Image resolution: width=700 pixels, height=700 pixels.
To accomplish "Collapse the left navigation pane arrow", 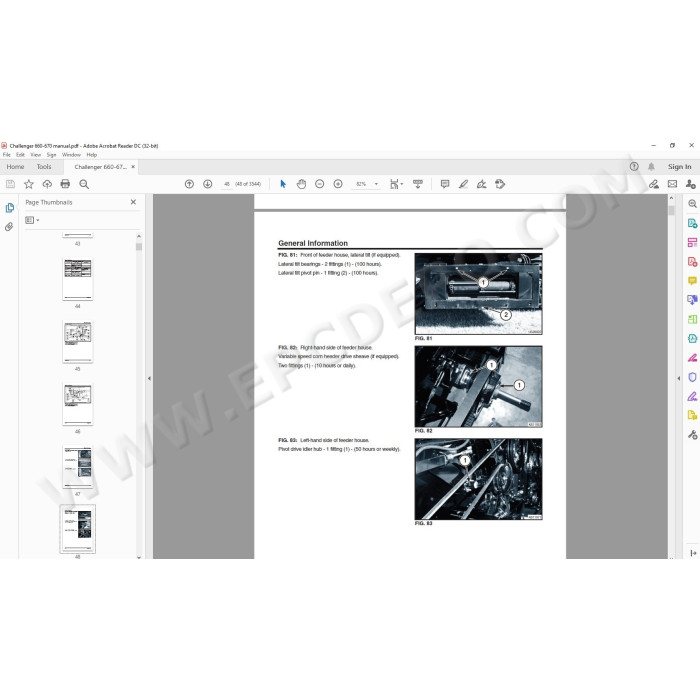I will pos(149,378).
